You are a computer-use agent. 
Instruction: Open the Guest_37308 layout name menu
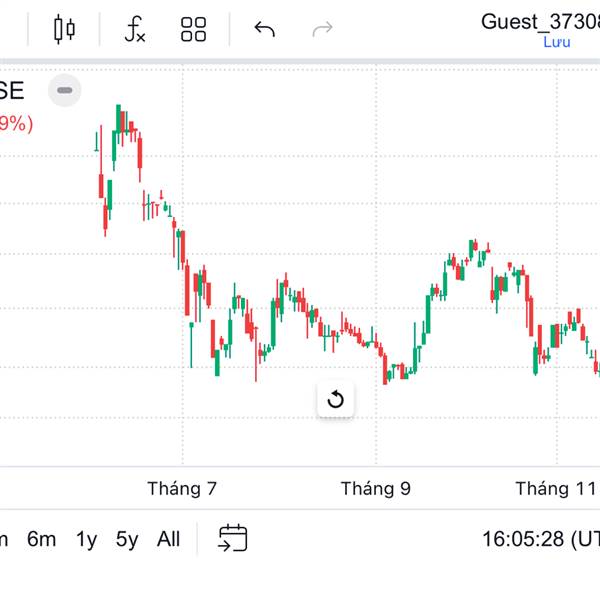tap(540, 20)
